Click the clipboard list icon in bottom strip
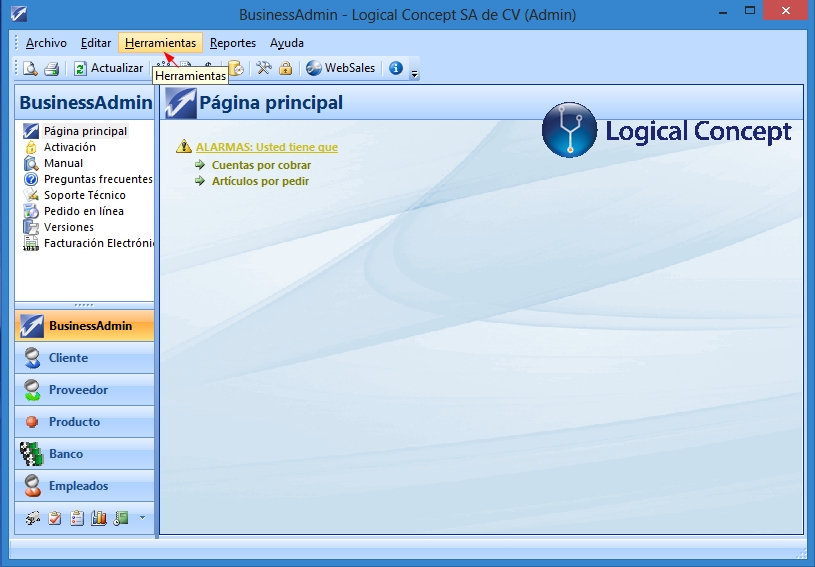This screenshot has width=815, height=567. 77,518
